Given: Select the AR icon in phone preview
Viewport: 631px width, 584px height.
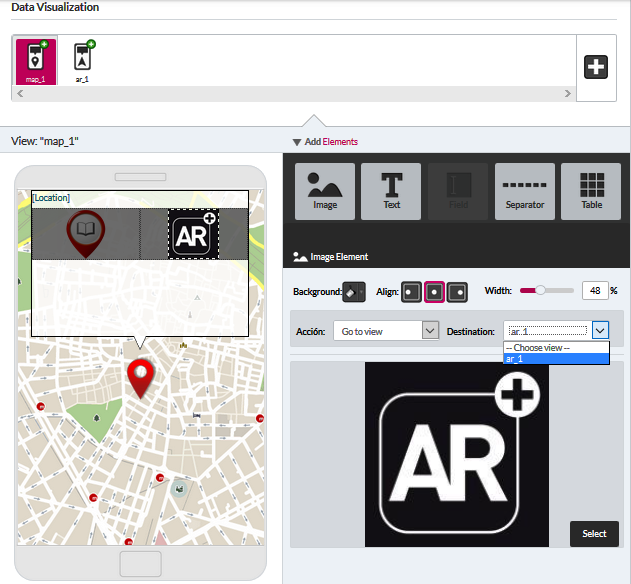Looking at the screenshot, I should tap(194, 234).
